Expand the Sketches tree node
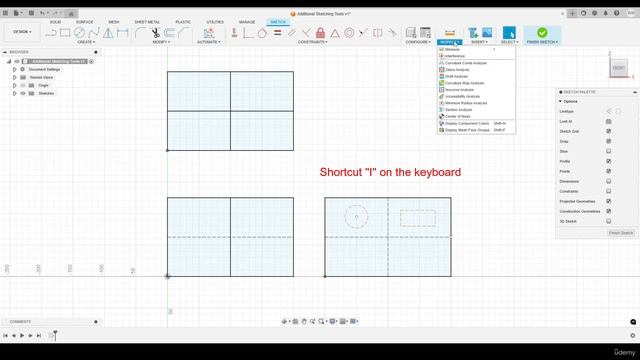The image size is (640, 360). pos(15,93)
